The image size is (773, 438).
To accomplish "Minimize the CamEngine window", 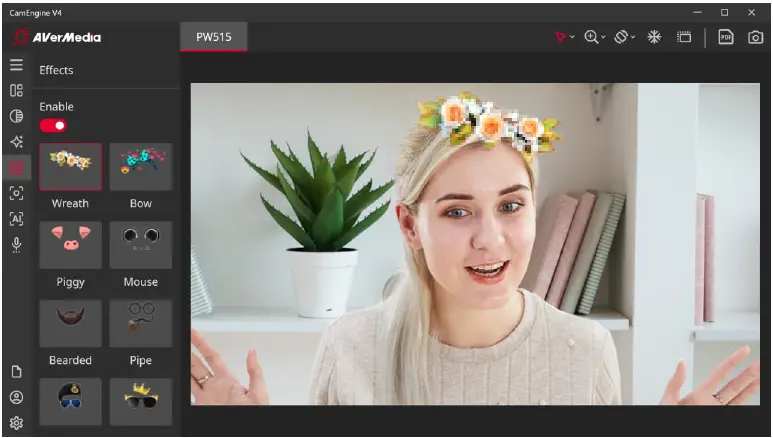I will (x=698, y=12).
